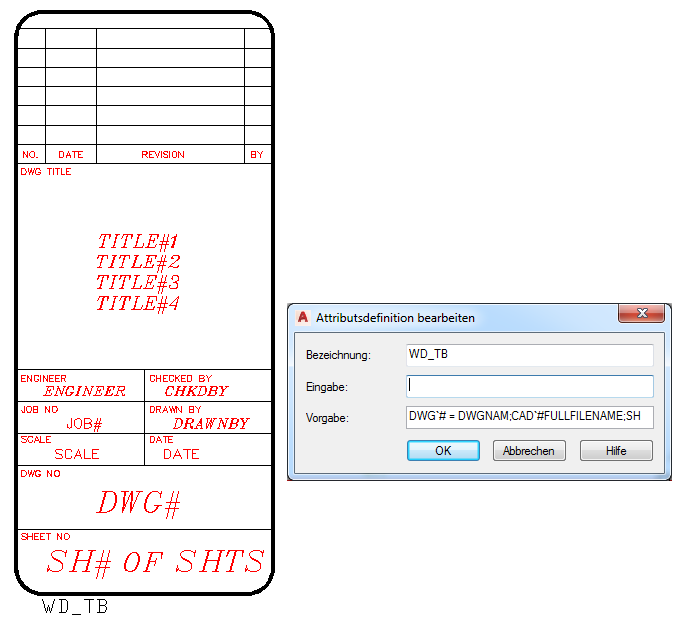Screen dimensions: 687x626
Task: Click the CHECKED BY label
Action: [x=181, y=378]
